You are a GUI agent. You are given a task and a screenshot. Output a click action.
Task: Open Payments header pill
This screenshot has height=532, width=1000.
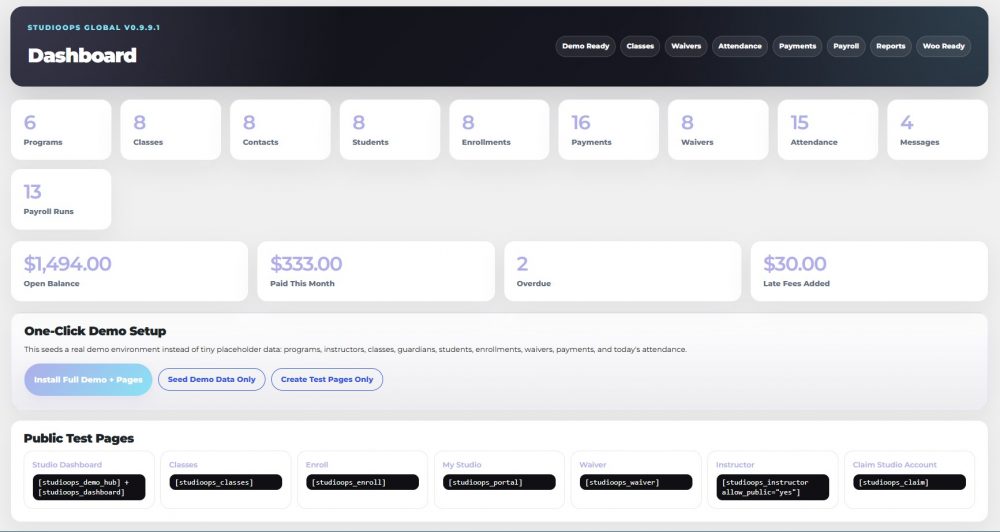[797, 46]
